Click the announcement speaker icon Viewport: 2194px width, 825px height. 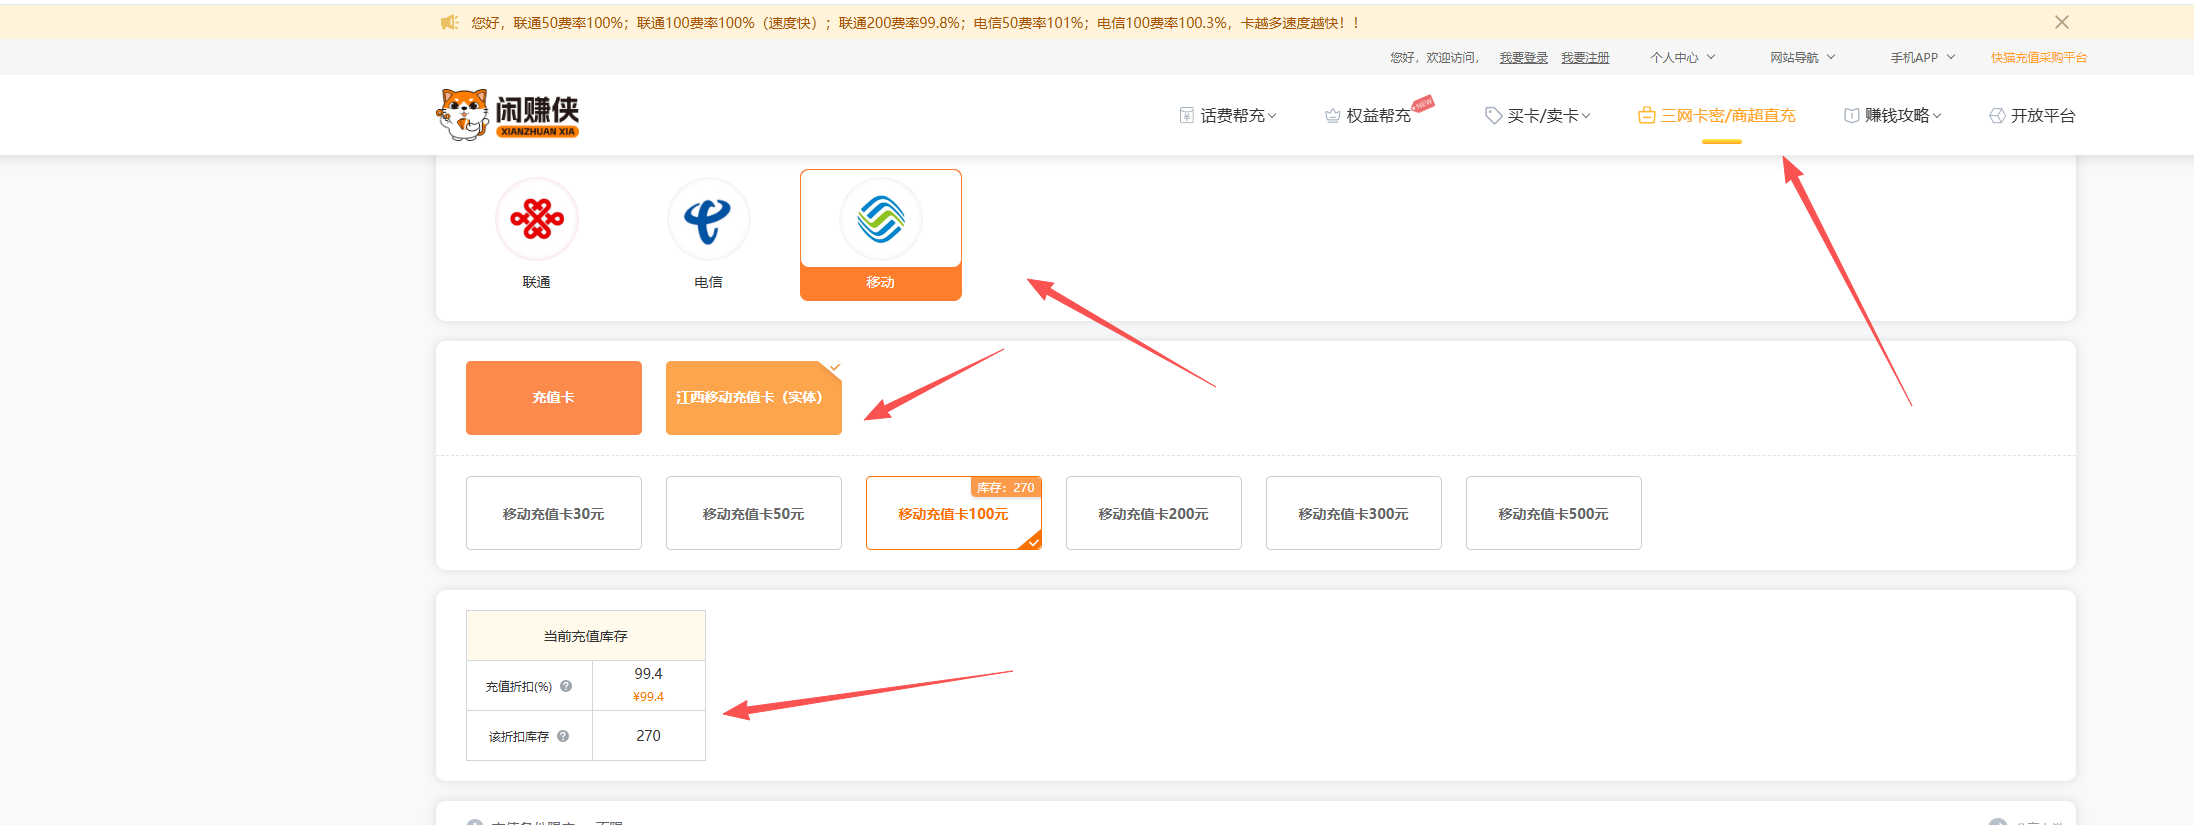(449, 22)
